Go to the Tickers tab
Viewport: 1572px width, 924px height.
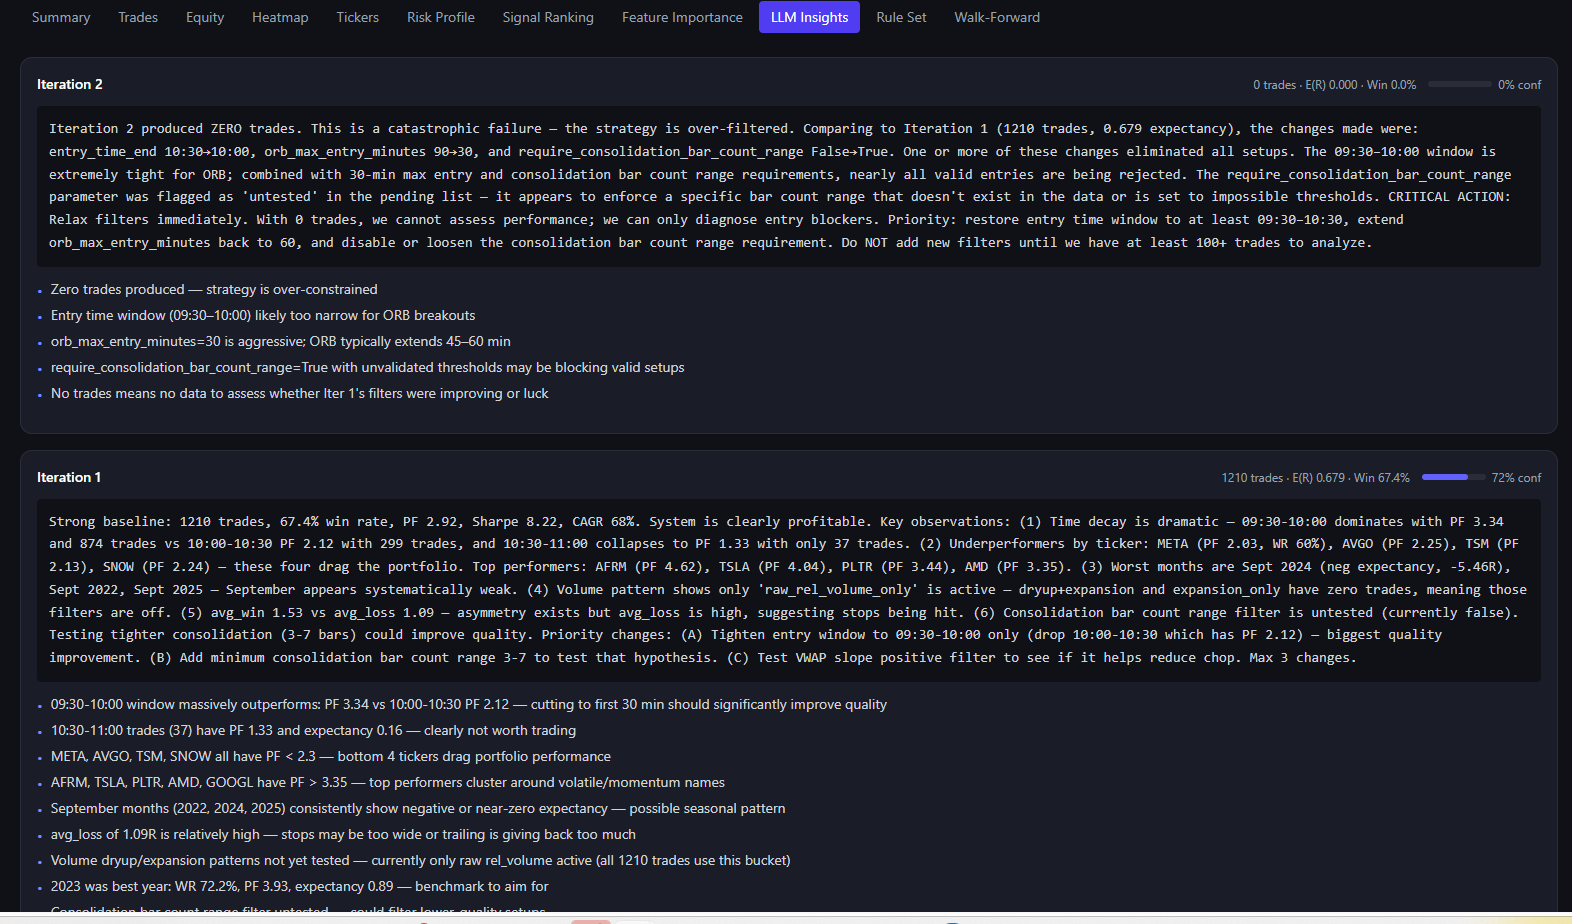[x=358, y=17]
